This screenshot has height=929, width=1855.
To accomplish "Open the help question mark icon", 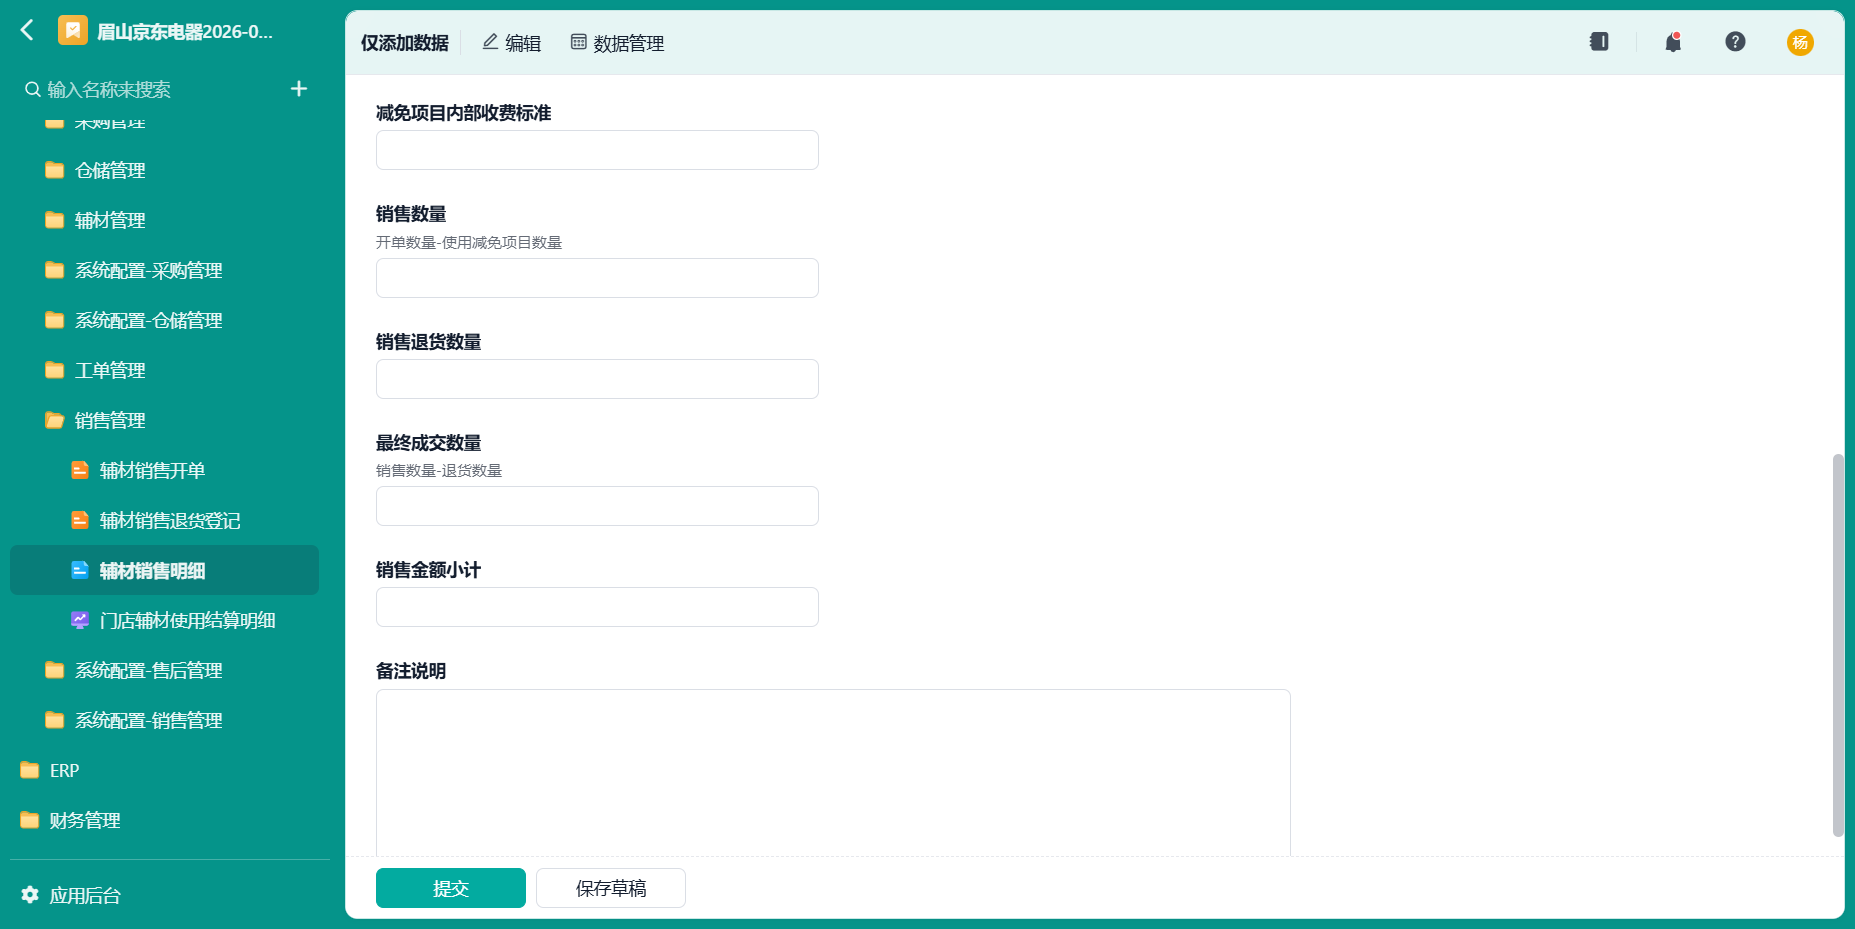I will coord(1735,42).
